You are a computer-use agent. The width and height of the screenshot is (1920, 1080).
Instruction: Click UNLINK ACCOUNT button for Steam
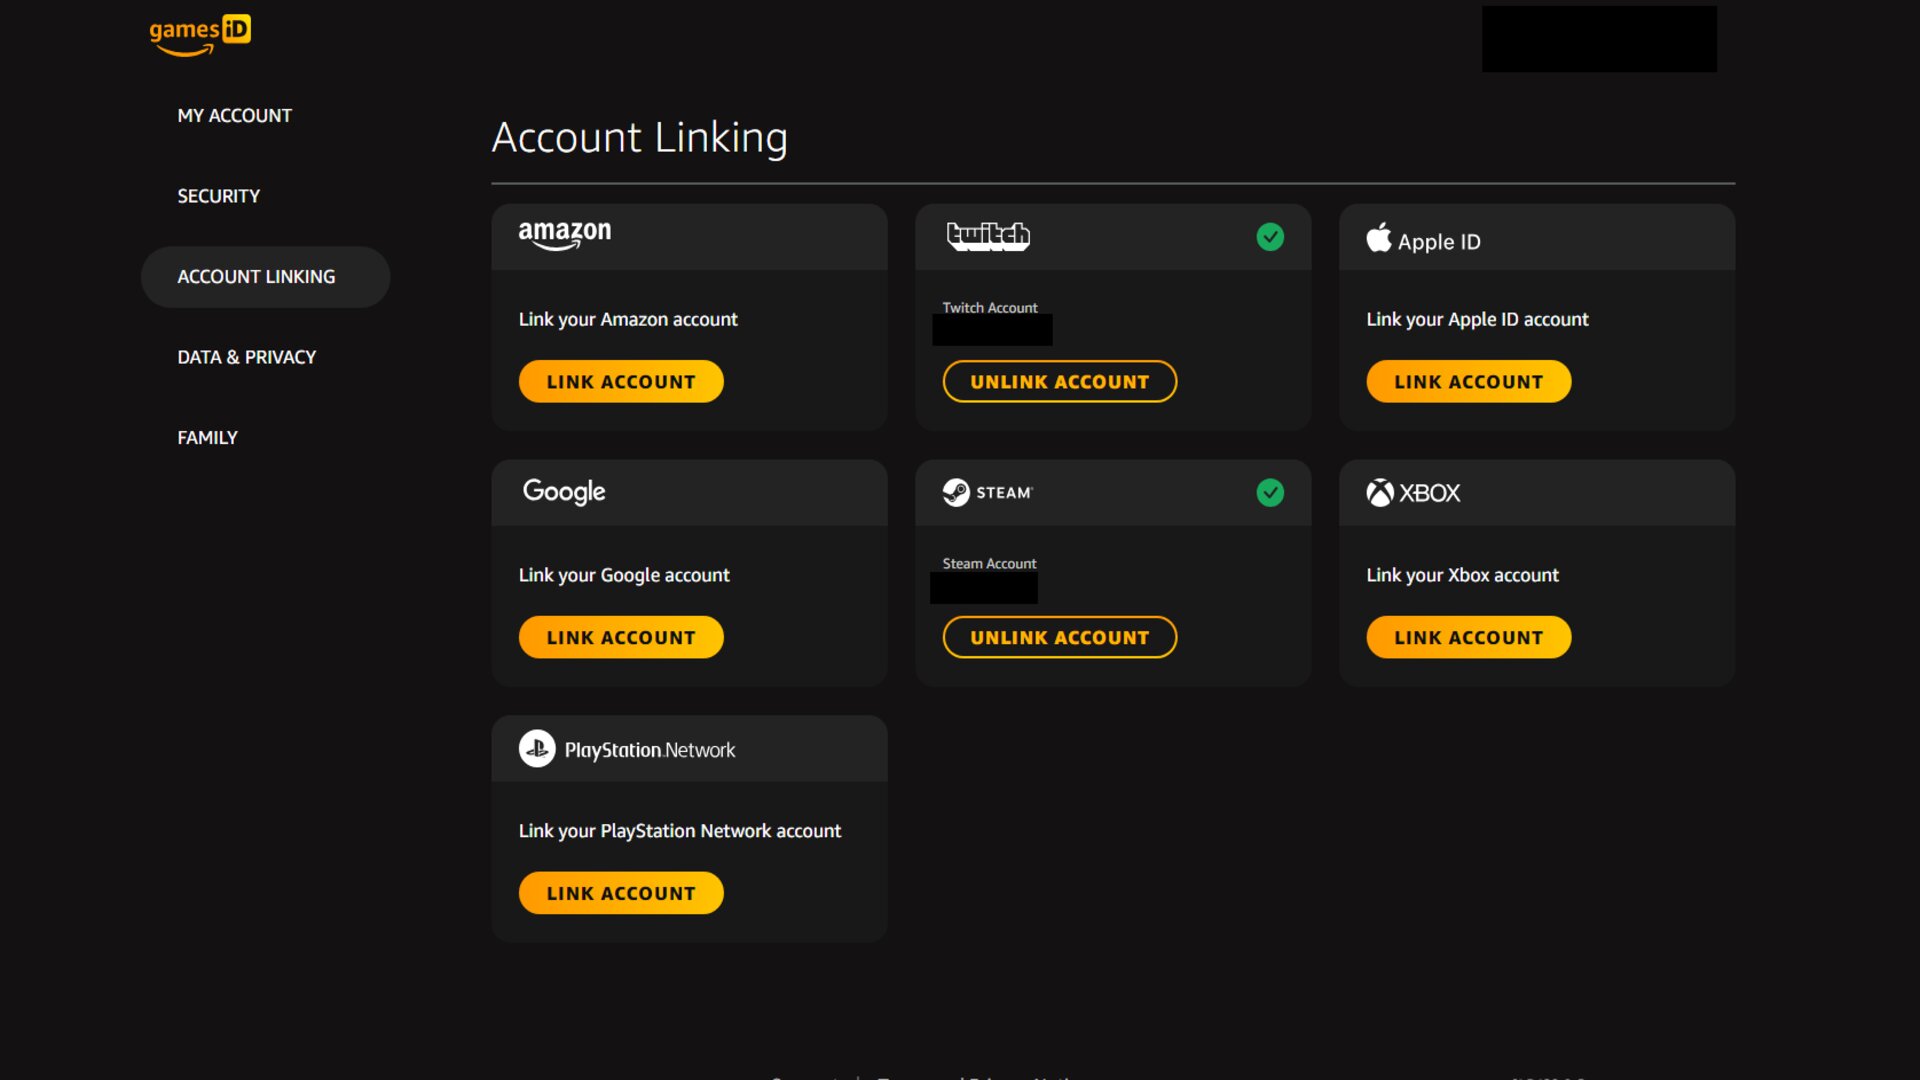point(1059,637)
